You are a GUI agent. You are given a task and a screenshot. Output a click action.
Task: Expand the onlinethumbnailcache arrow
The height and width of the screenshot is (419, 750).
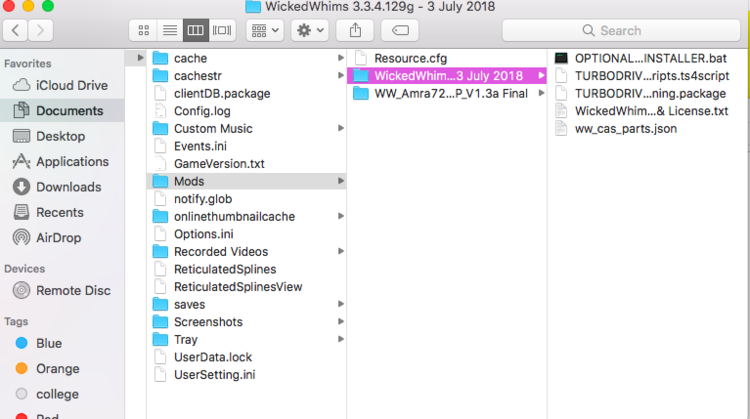(x=341, y=216)
